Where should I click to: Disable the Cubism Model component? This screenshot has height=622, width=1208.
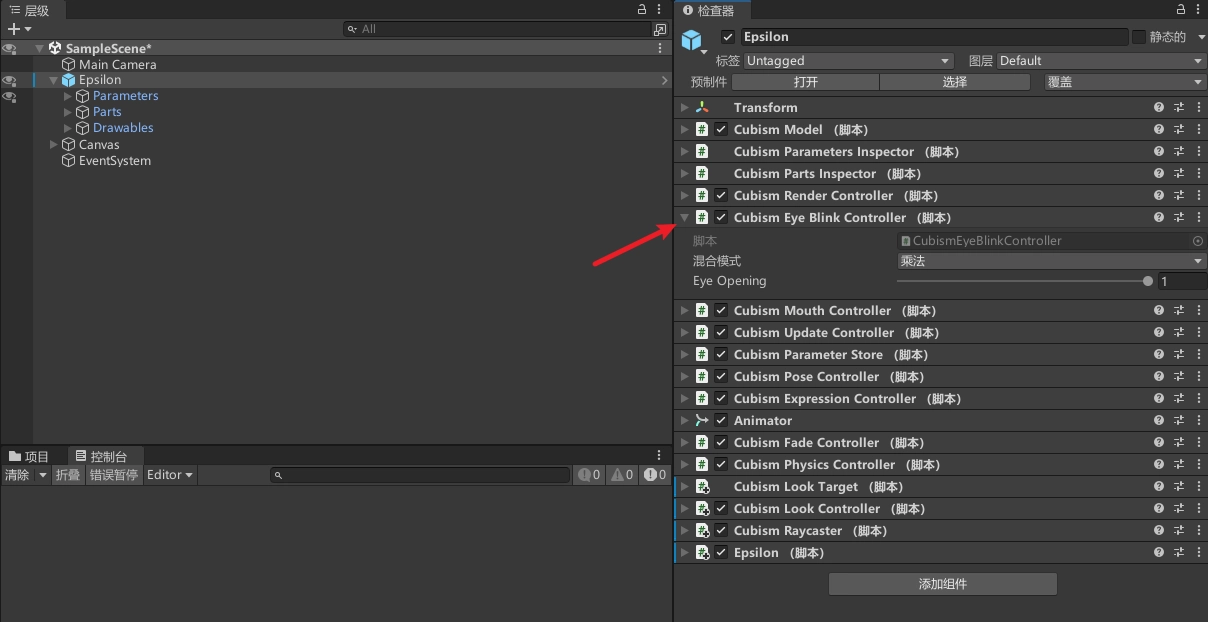(x=721, y=129)
